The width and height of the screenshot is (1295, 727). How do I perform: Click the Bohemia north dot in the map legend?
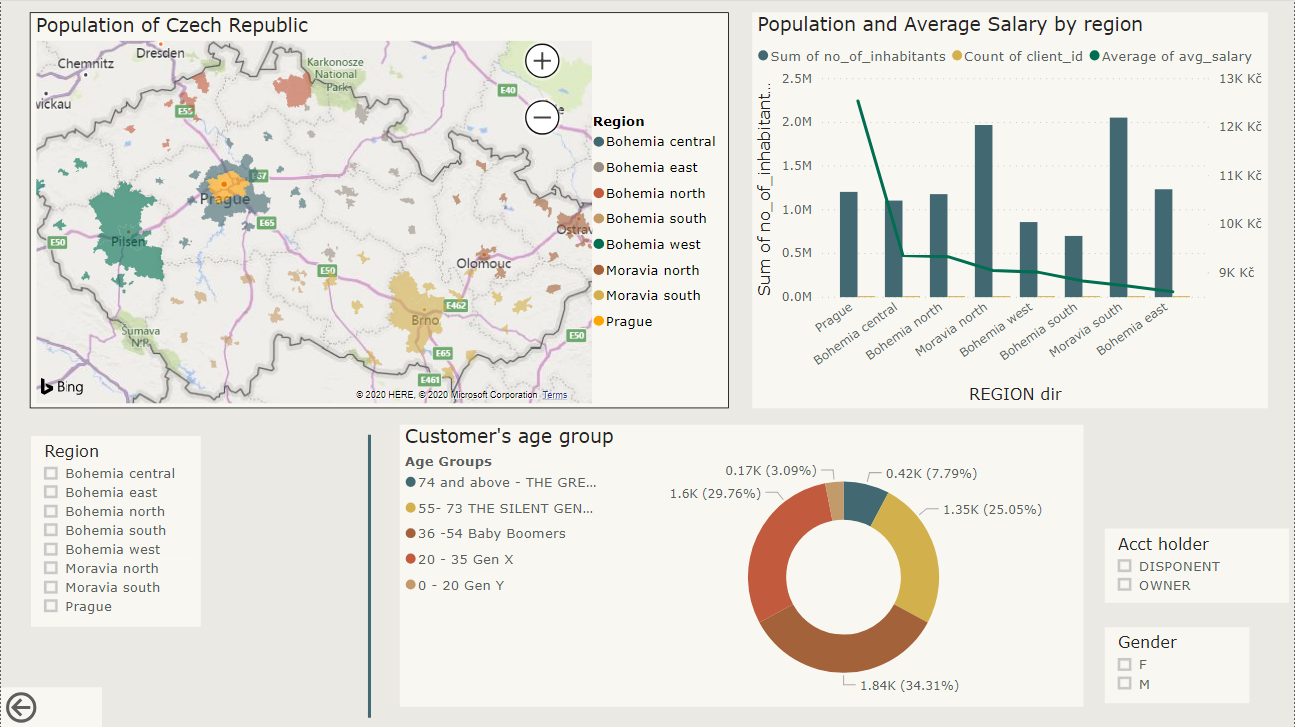click(x=600, y=192)
